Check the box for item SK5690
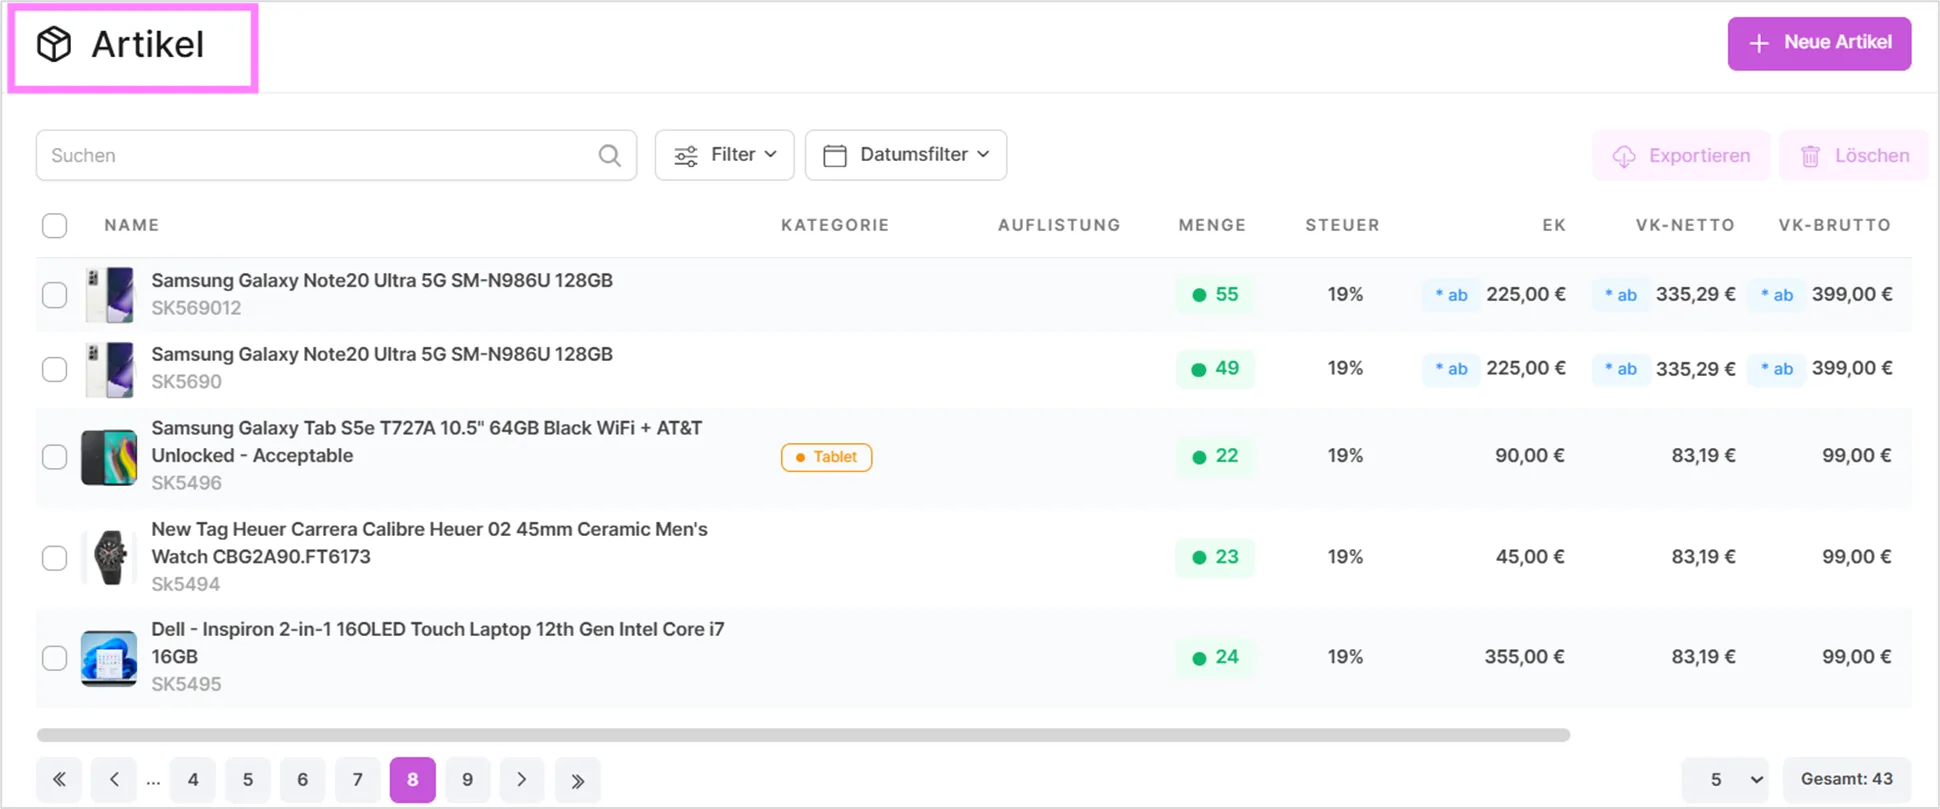Image resolution: width=1940 pixels, height=809 pixels. click(x=55, y=369)
